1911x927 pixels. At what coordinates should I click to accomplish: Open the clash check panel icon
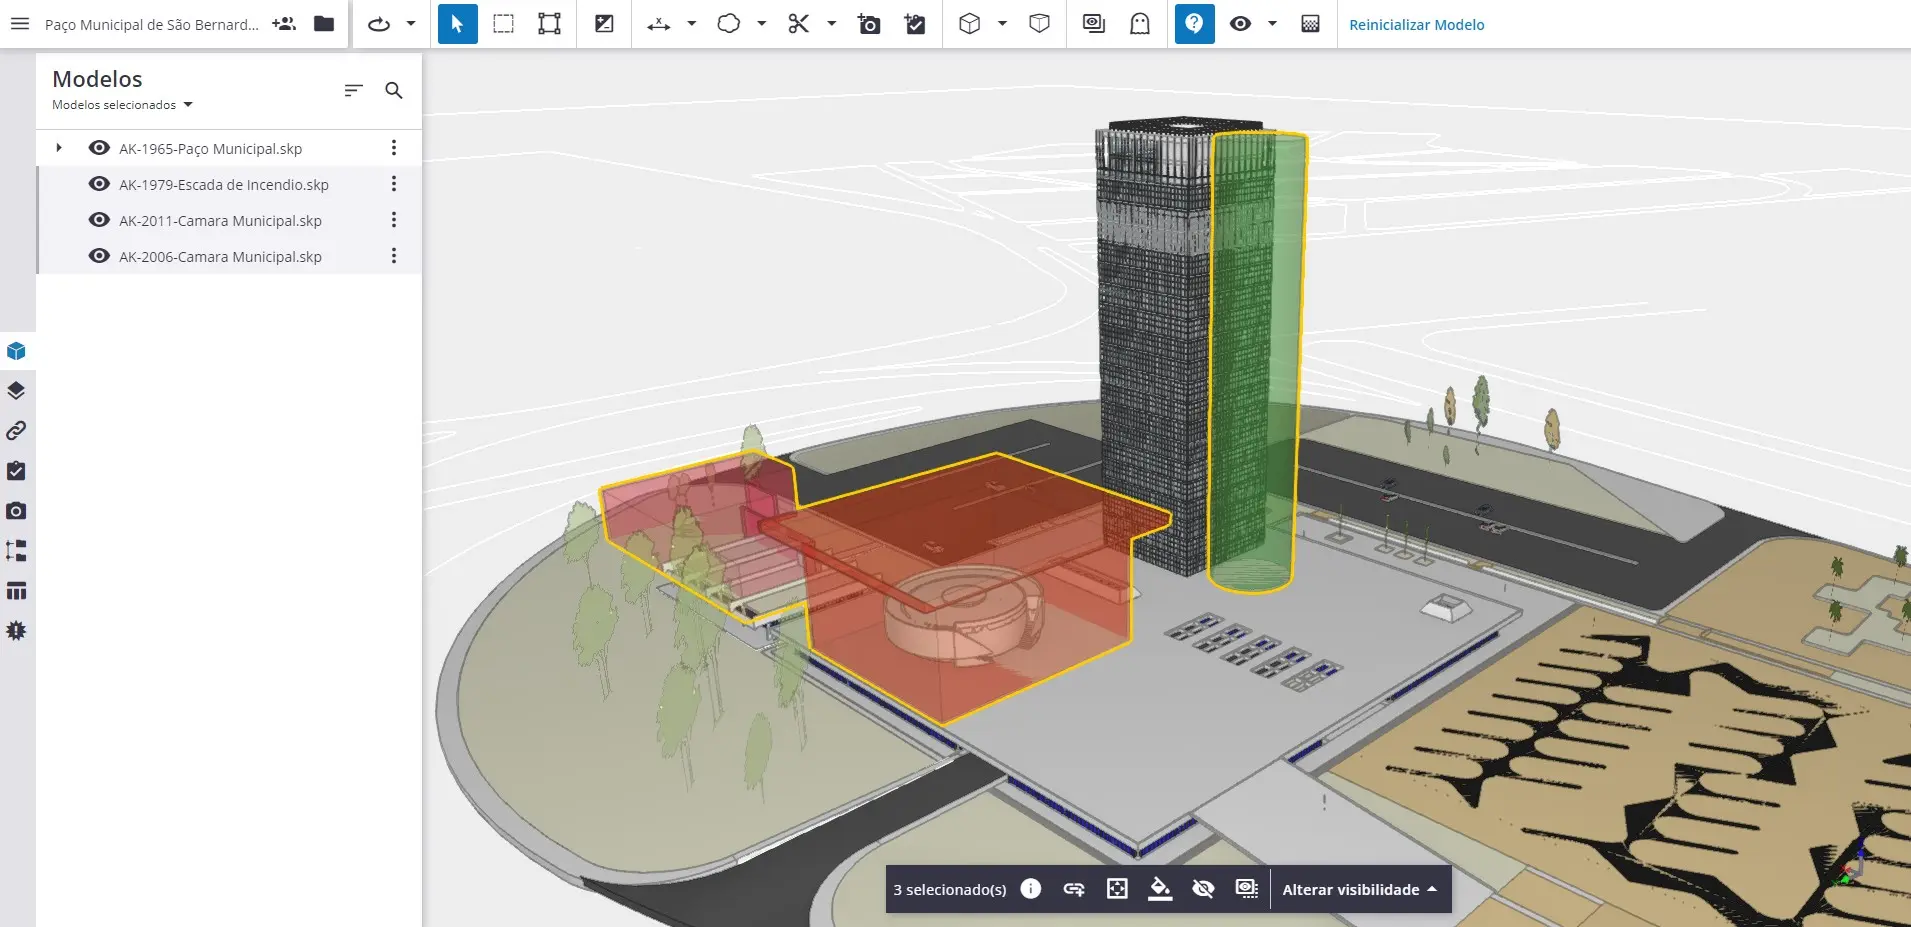(16, 631)
